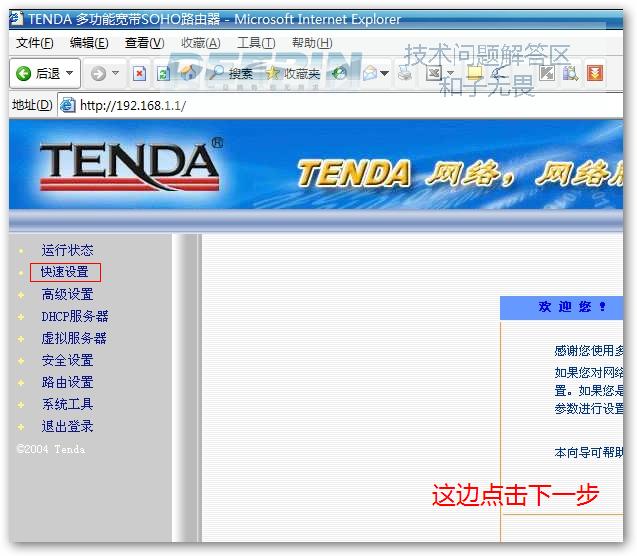
Task: Click the 地址(D) address label
Action: point(32,105)
